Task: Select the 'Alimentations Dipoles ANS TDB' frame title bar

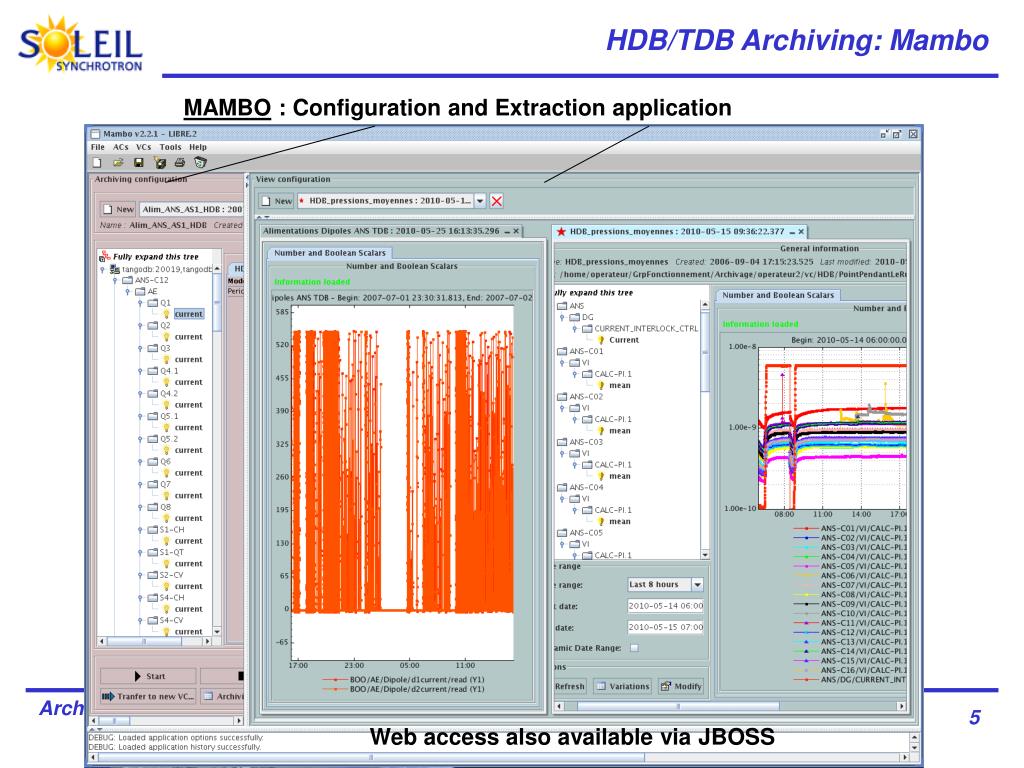Action: point(391,231)
